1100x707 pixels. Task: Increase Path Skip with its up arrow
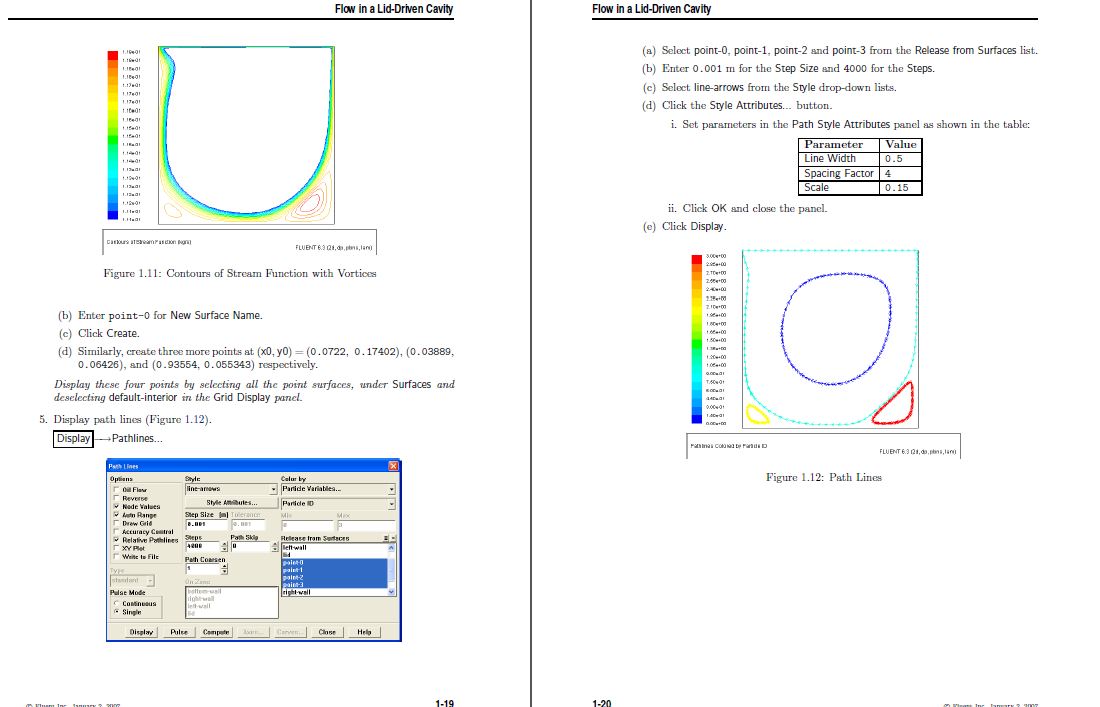[275, 544]
